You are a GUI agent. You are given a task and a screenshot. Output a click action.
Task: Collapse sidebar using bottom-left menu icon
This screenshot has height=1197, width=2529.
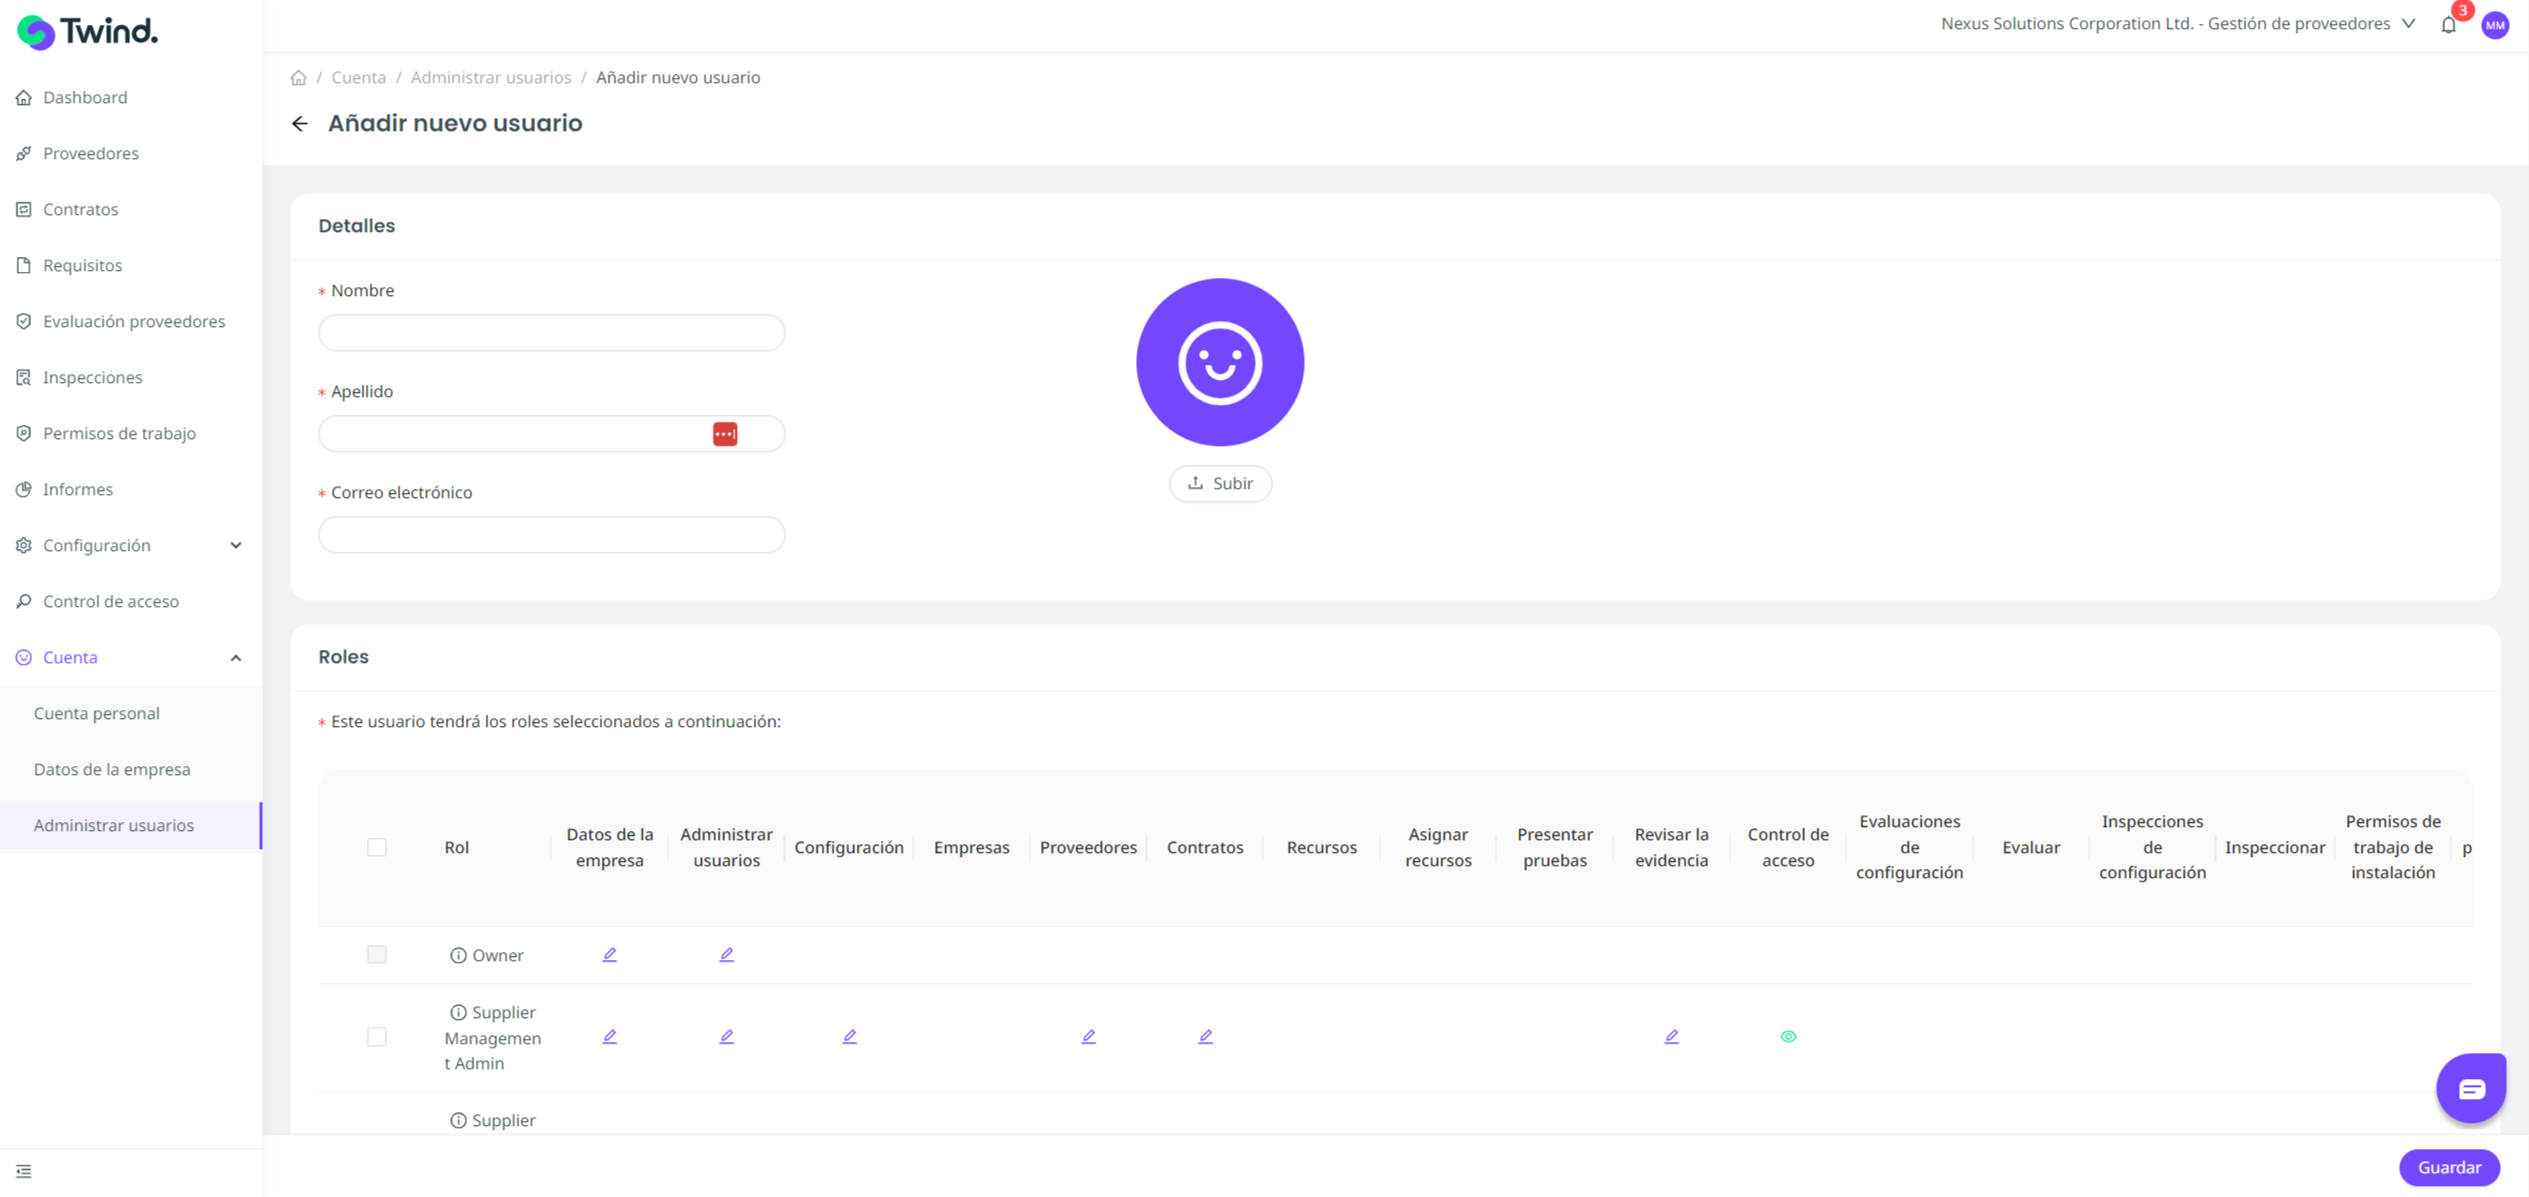24,1171
